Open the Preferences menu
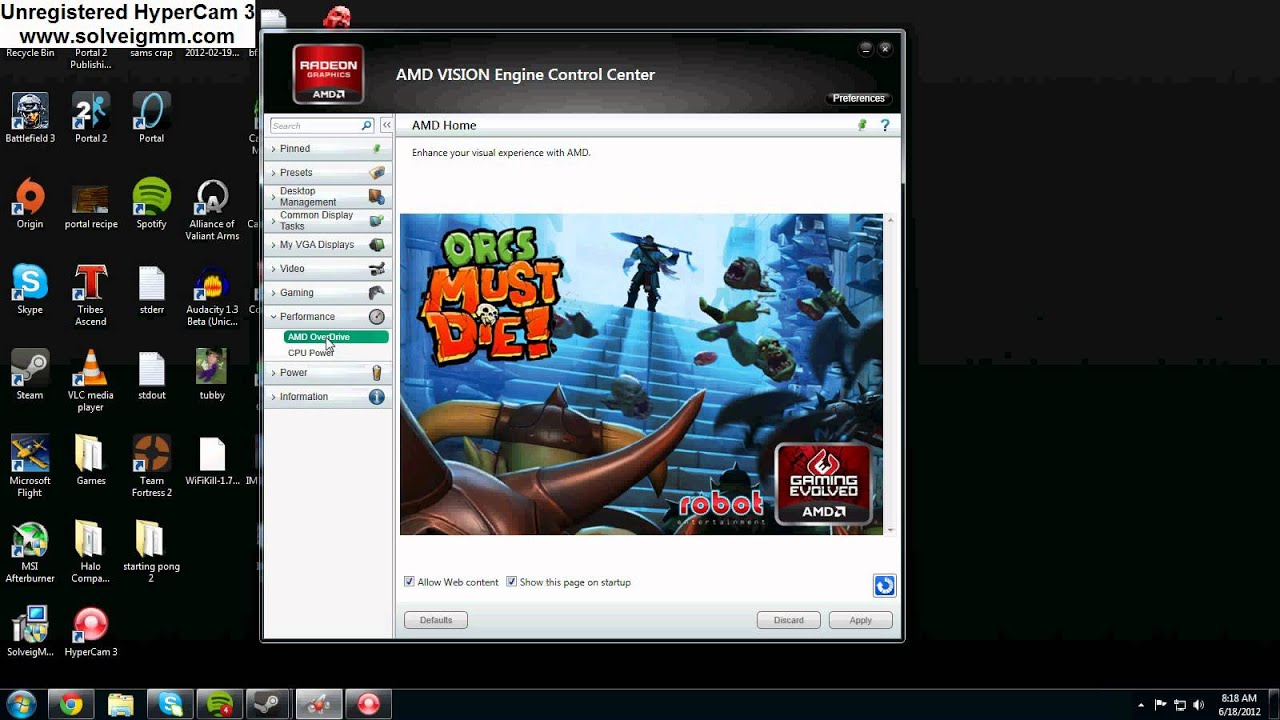Viewport: 1280px width, 720px height. 859,98
